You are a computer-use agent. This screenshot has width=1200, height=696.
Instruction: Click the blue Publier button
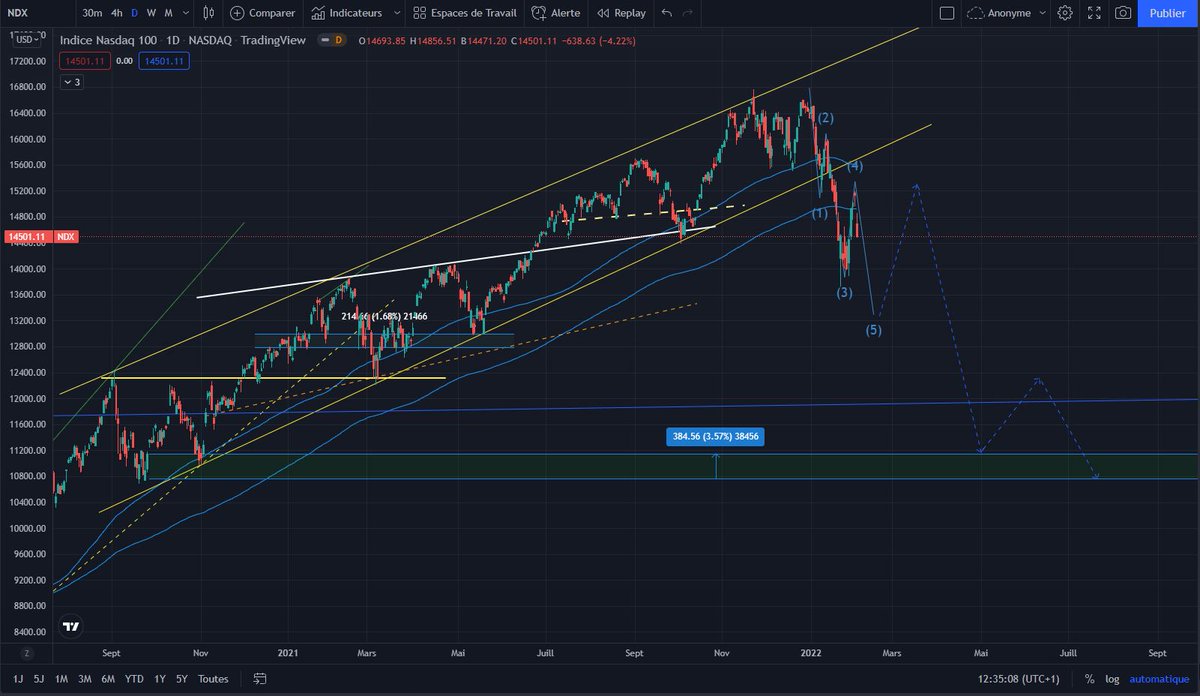click(1168, 13)
